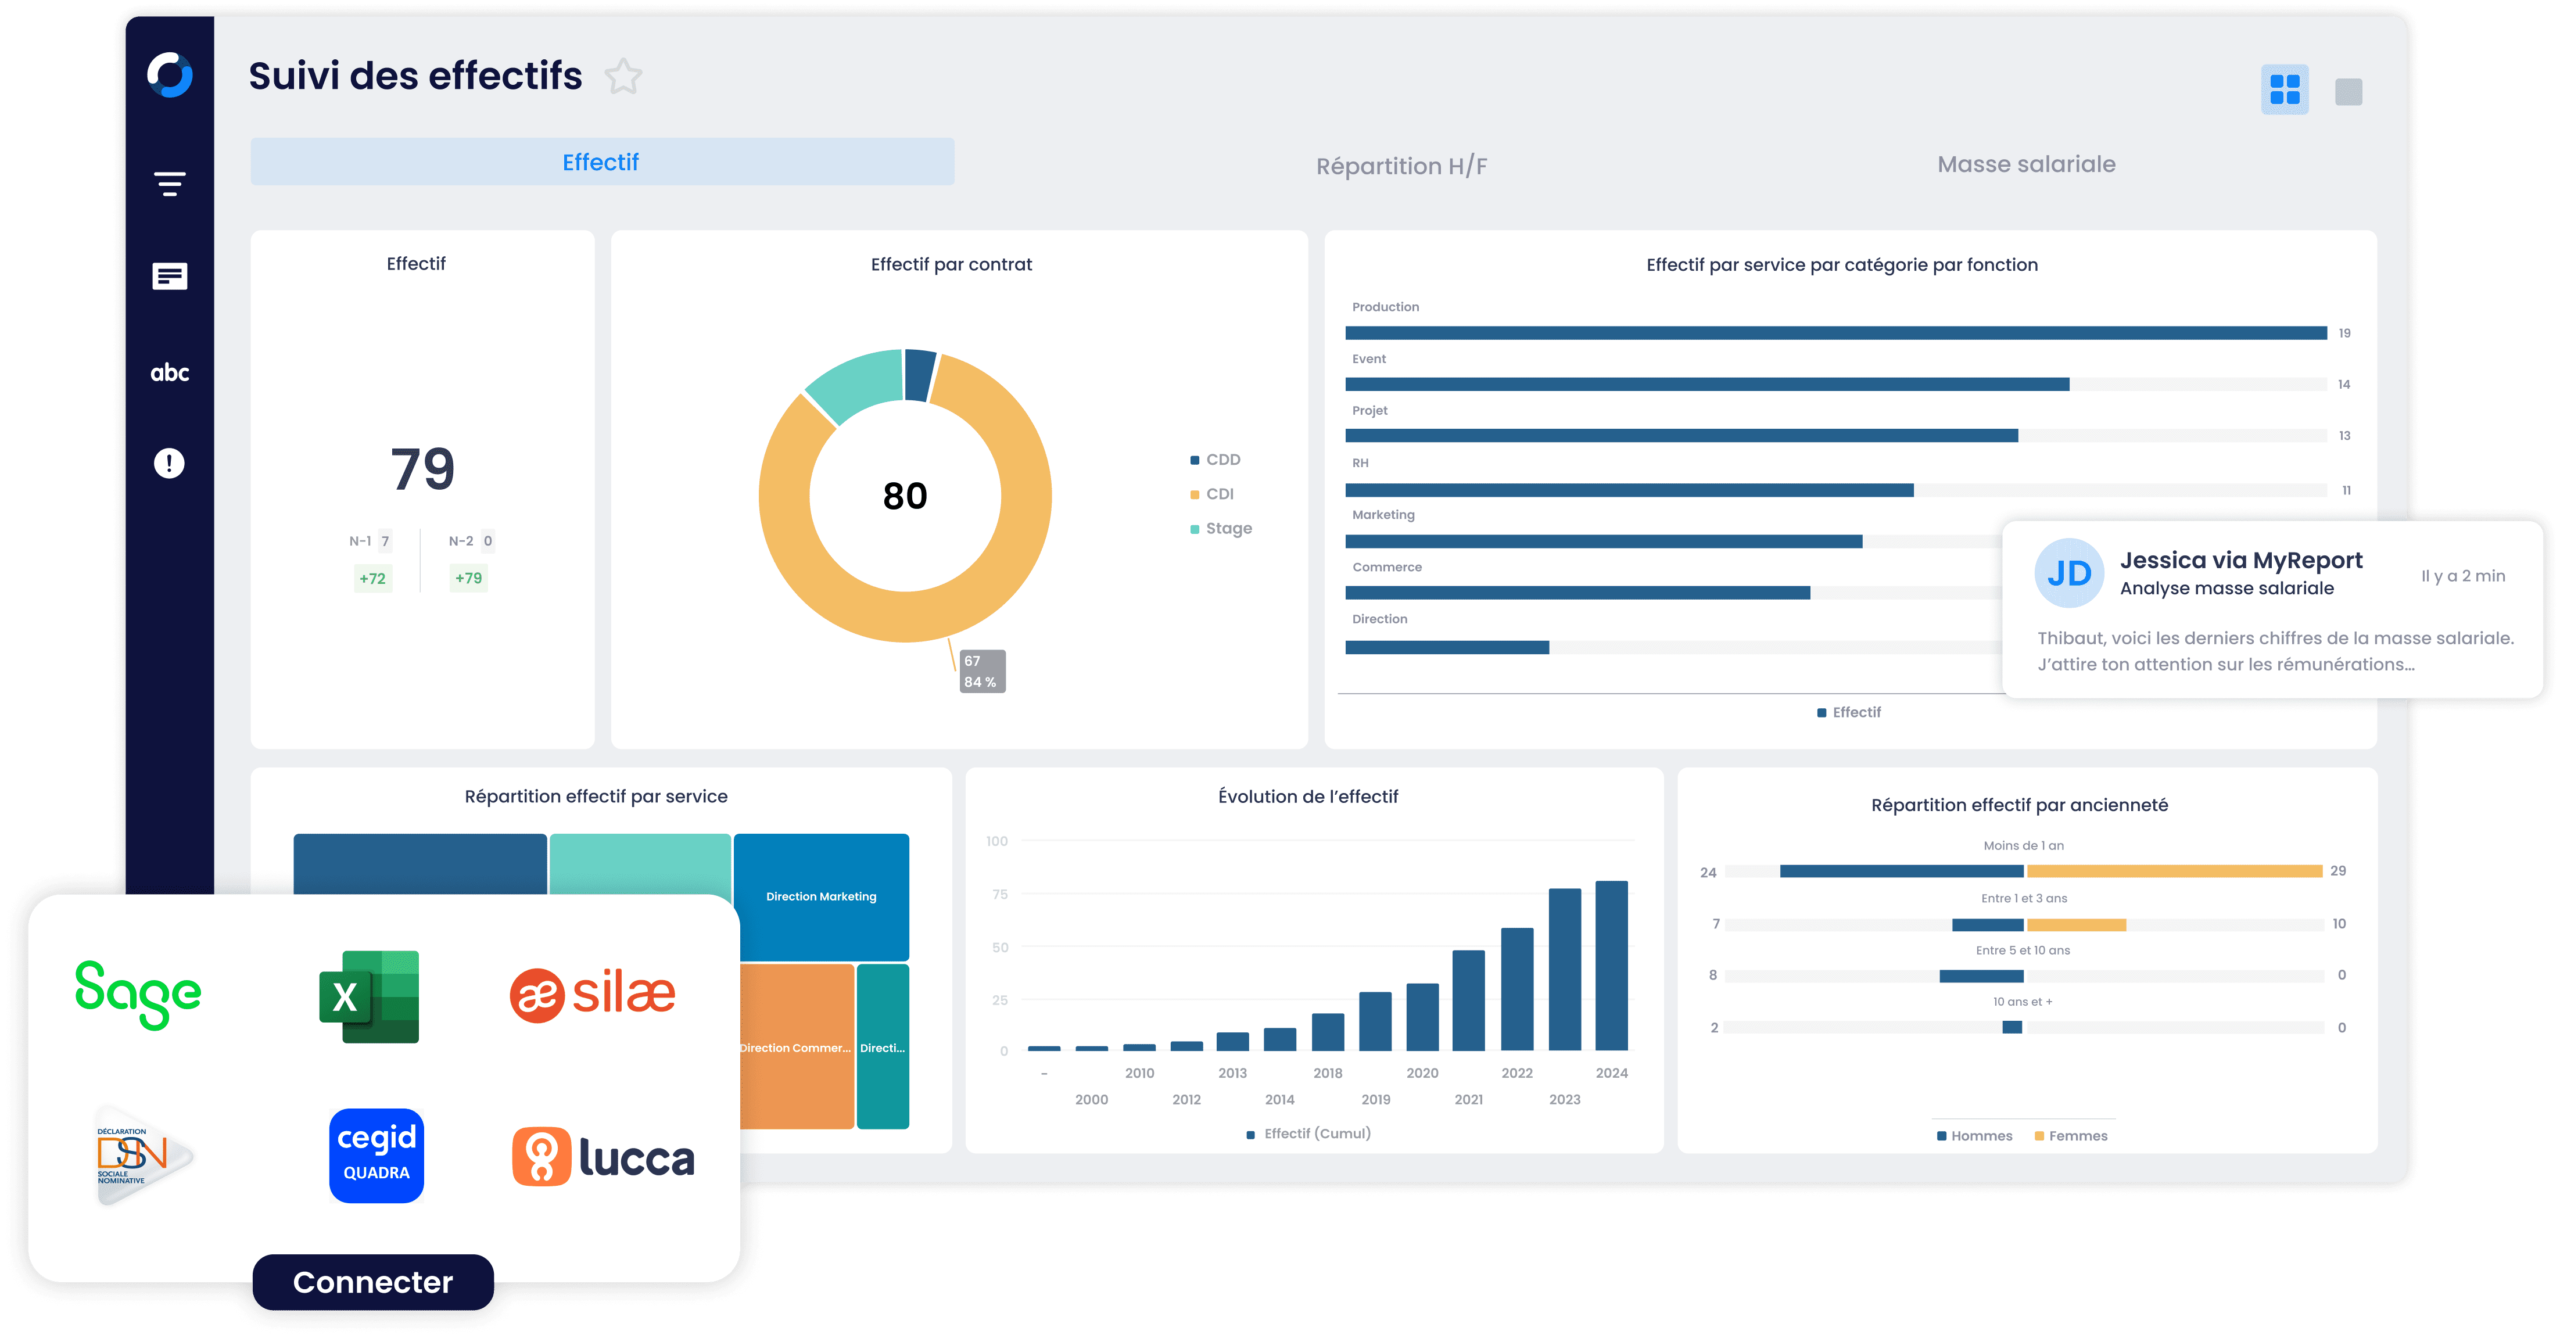
Task: Open the alert exclamation icon
Action: coord(170,463)
